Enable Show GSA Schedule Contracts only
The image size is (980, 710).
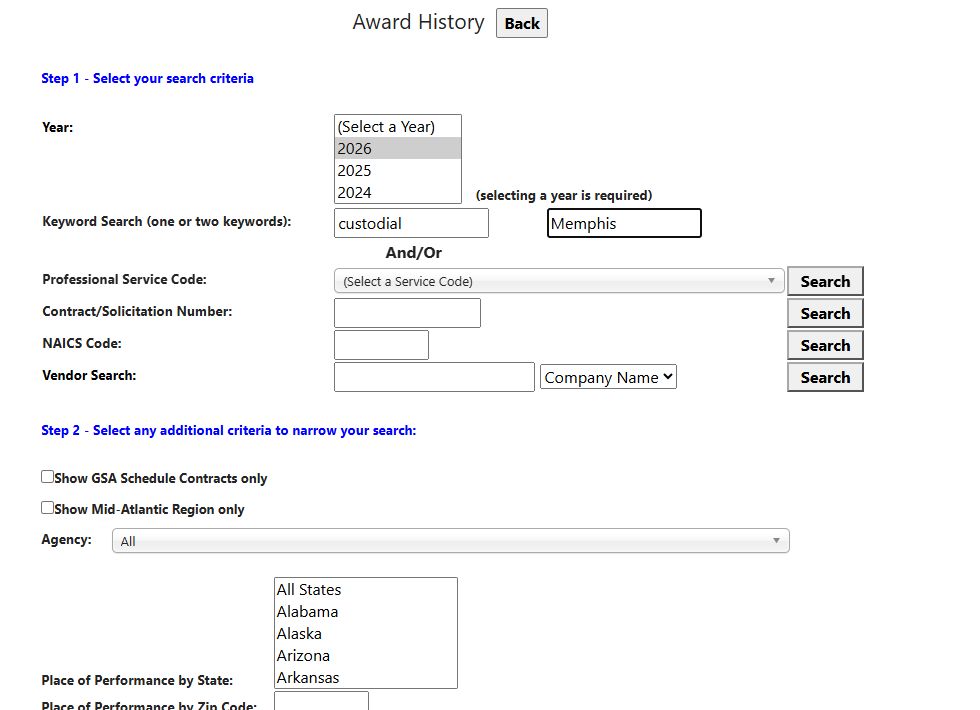point(48,477)
